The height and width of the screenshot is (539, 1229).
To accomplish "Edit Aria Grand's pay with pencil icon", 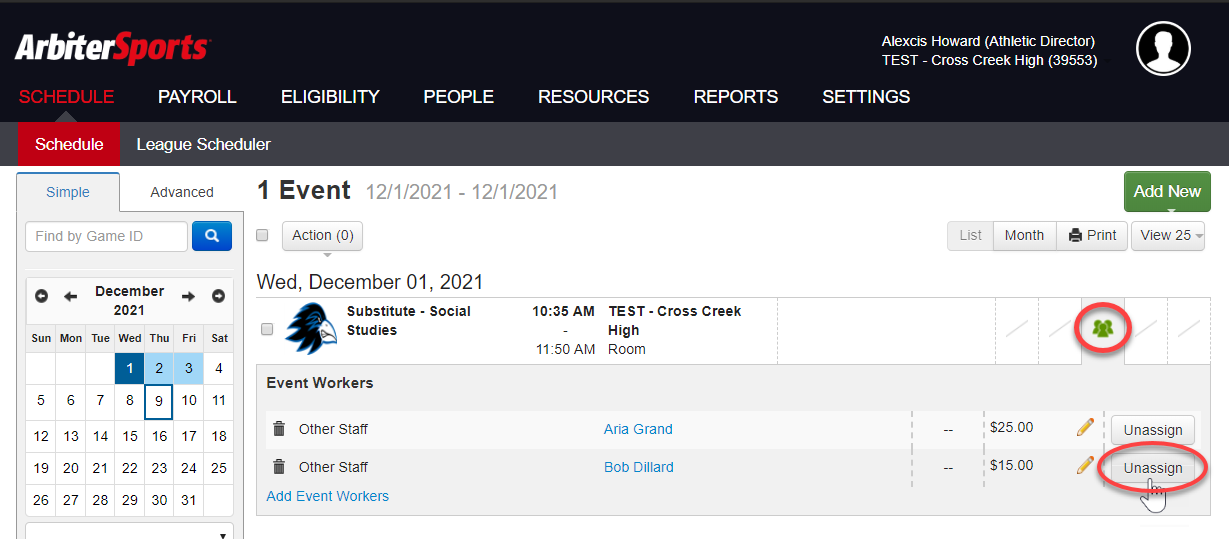I will [x=1085, y=428].
